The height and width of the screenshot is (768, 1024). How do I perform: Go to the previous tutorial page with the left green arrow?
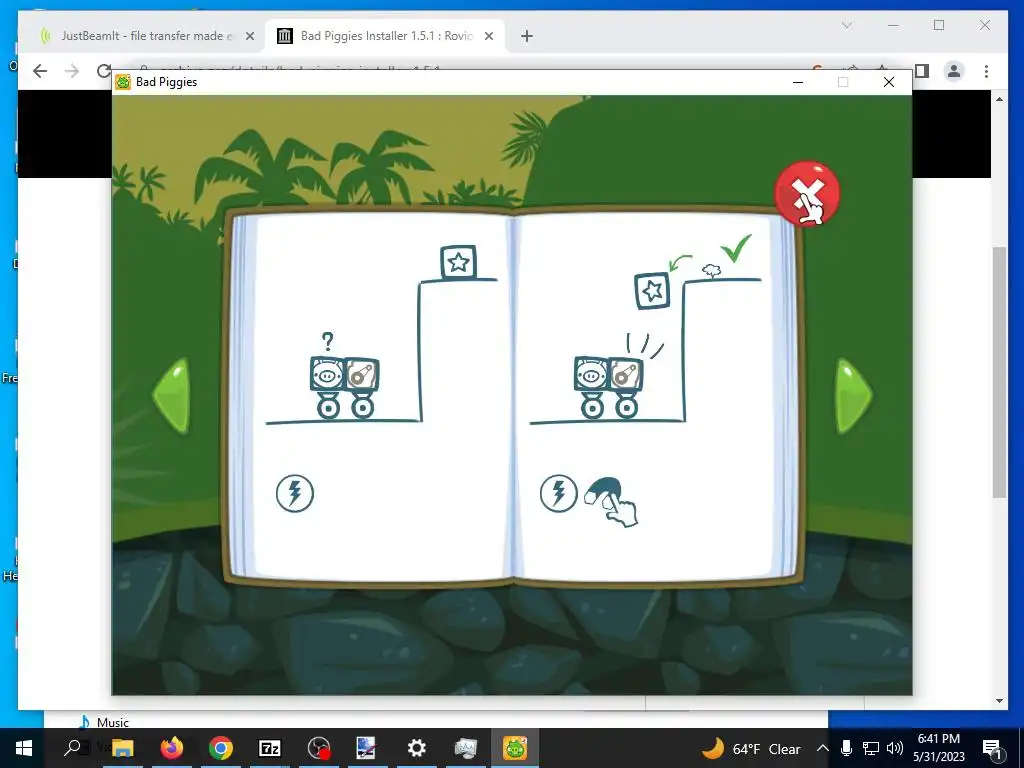172,395
